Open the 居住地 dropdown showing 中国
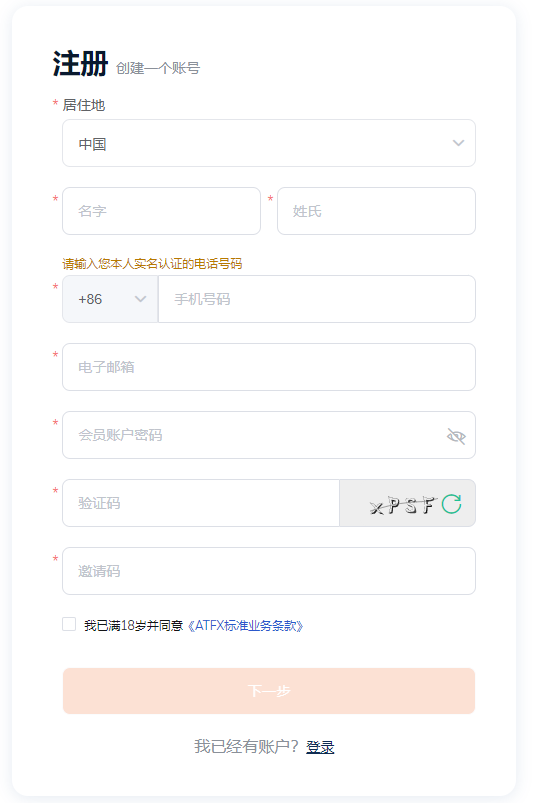The height and width of the screenshot is (803, 535). click(269, 143)
